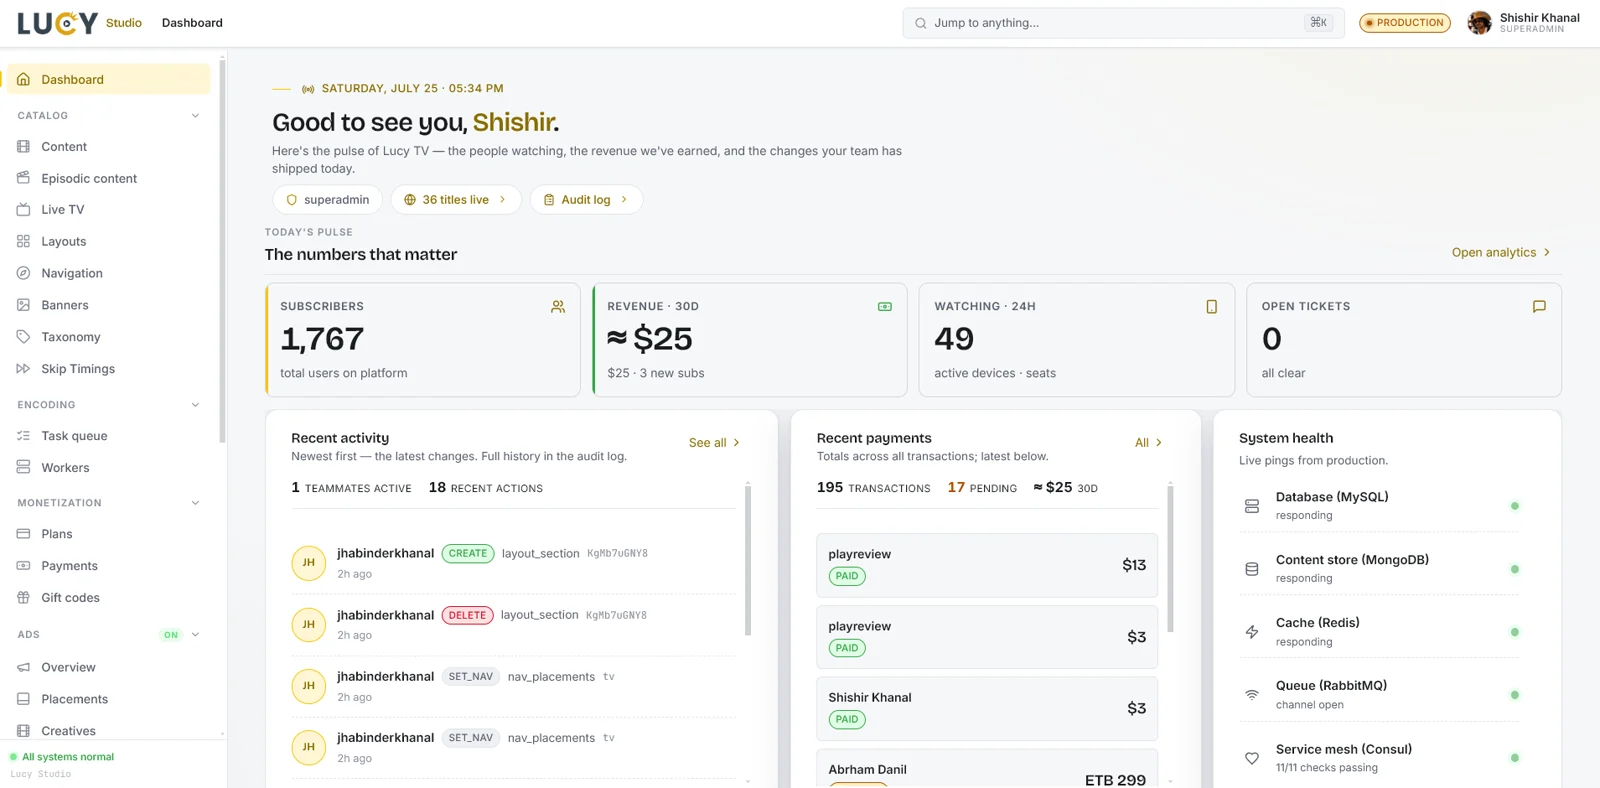This screenshot has height=788, width=1600.
Task: Click the Skip Timings sidebar icon
Action: point(23,369)
